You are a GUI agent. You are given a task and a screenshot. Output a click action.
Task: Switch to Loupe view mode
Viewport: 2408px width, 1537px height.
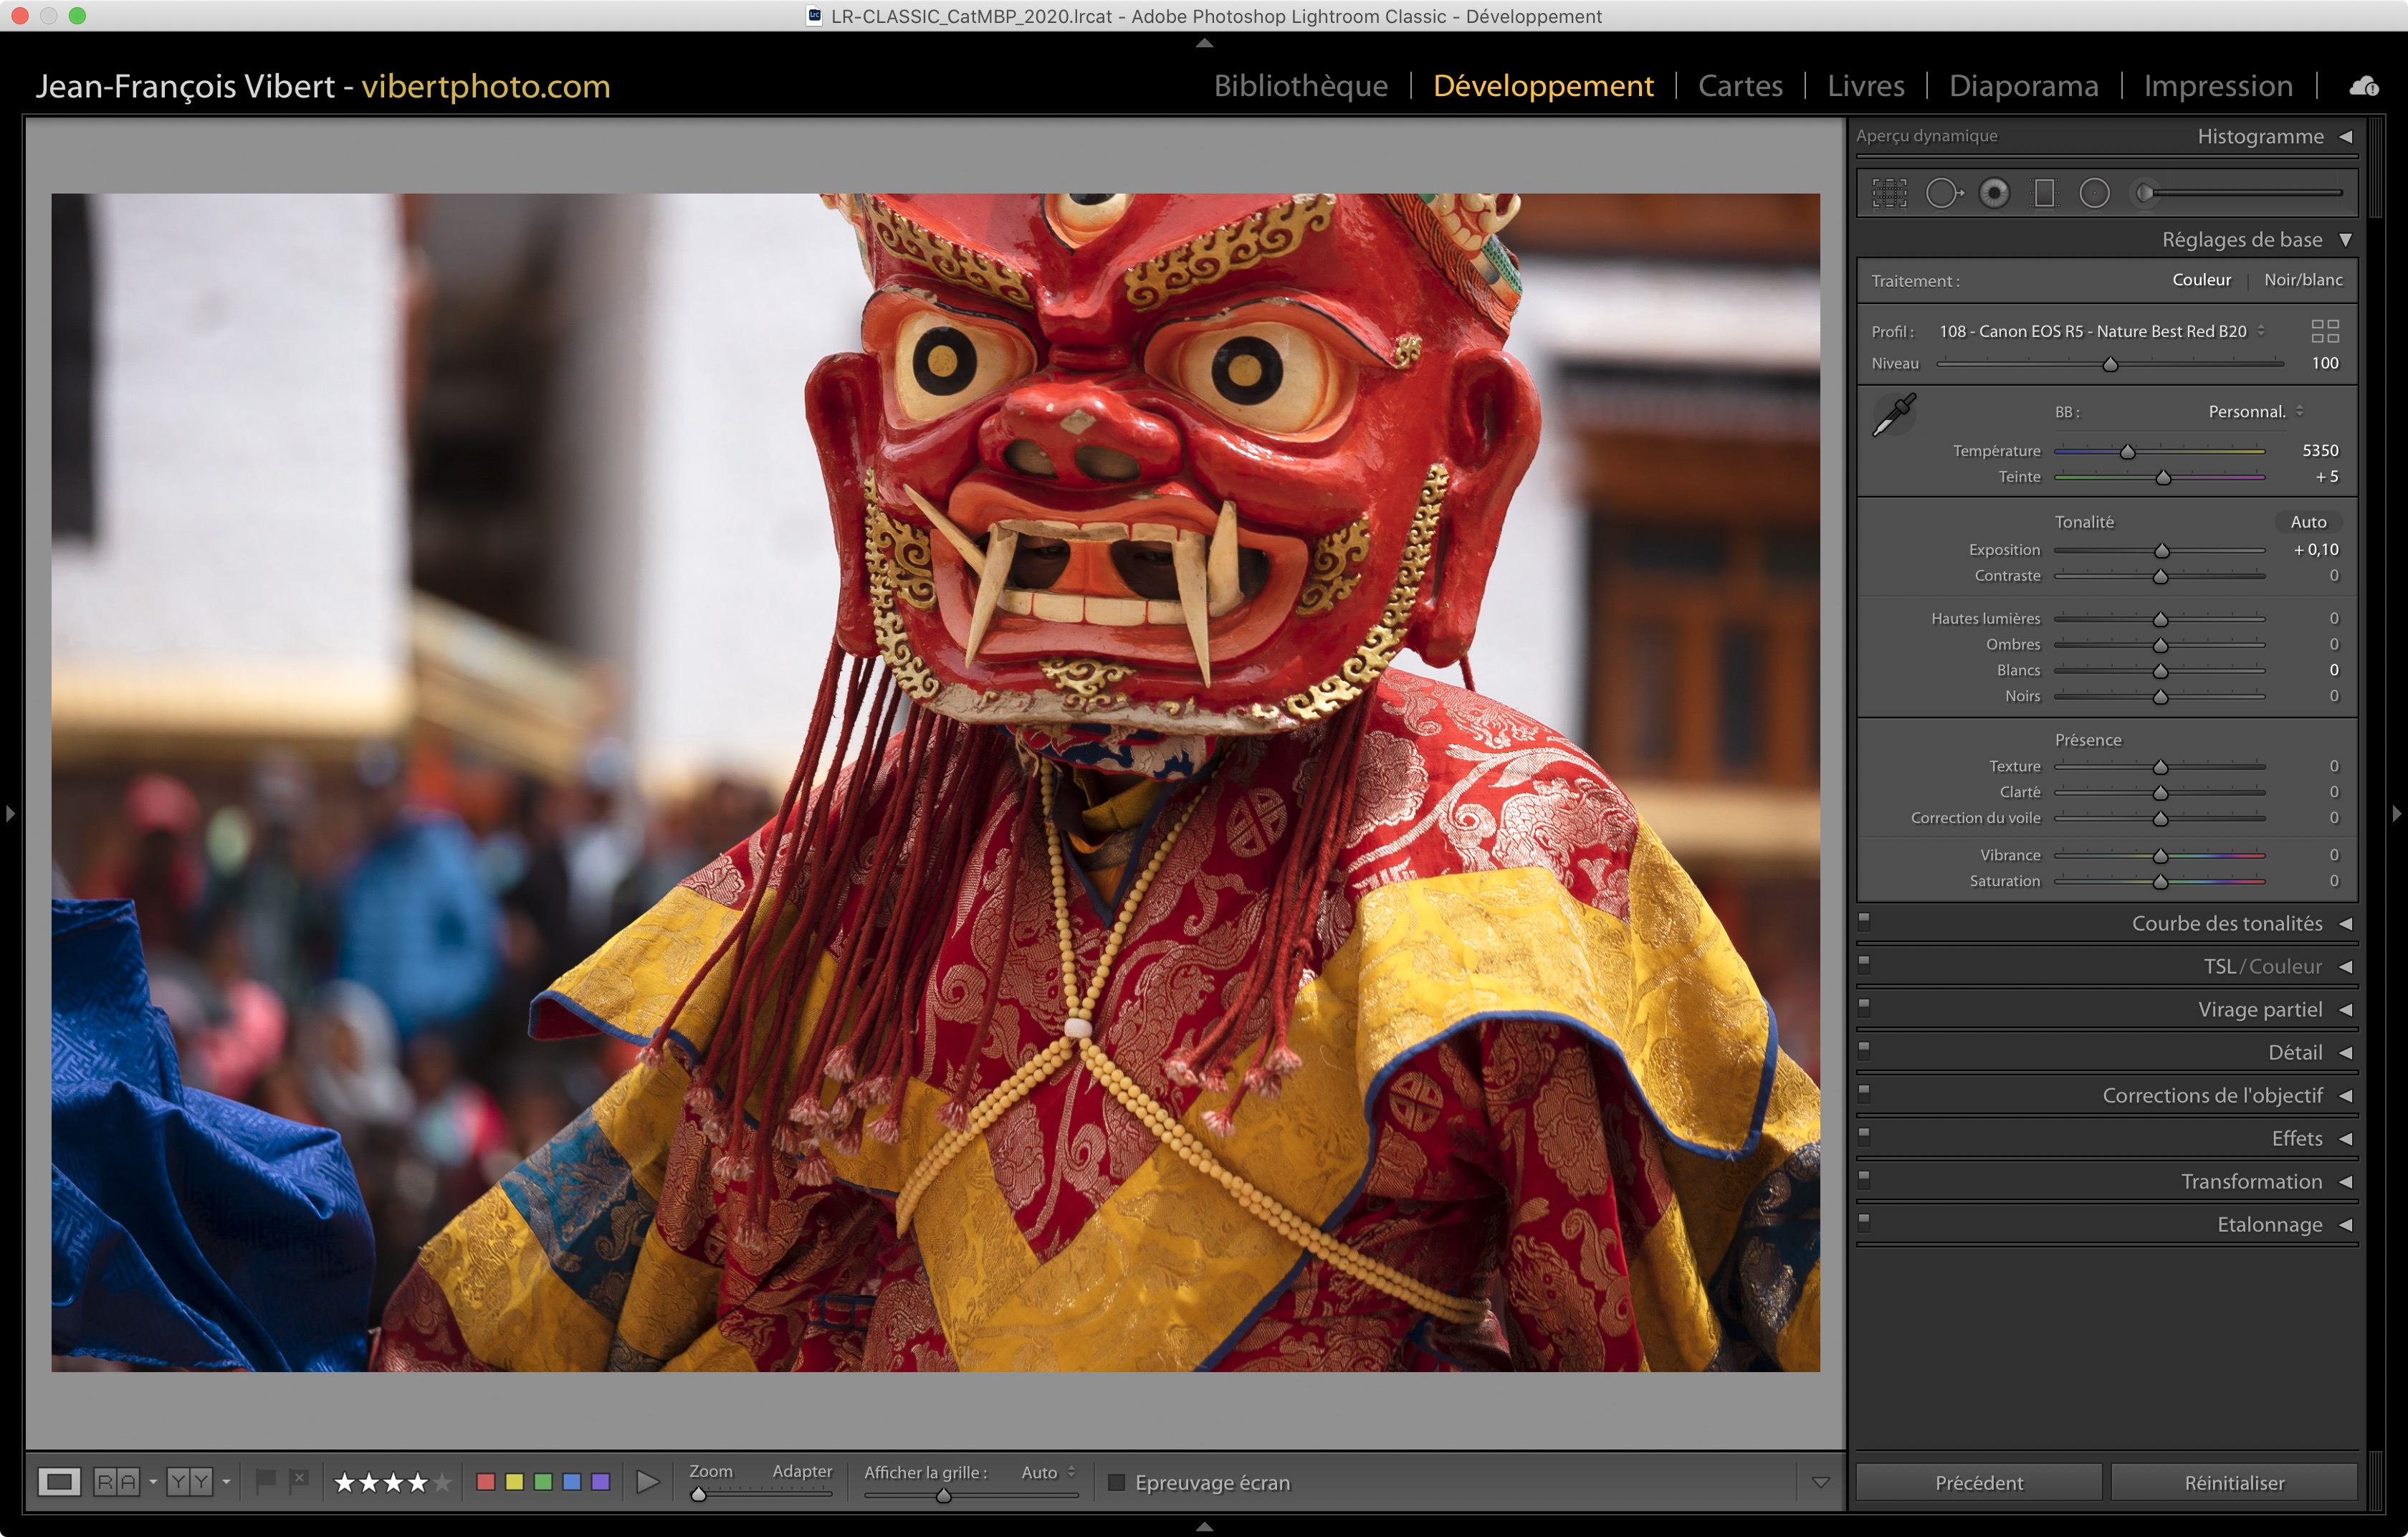pyautogui.click(x=59, y=1481)
